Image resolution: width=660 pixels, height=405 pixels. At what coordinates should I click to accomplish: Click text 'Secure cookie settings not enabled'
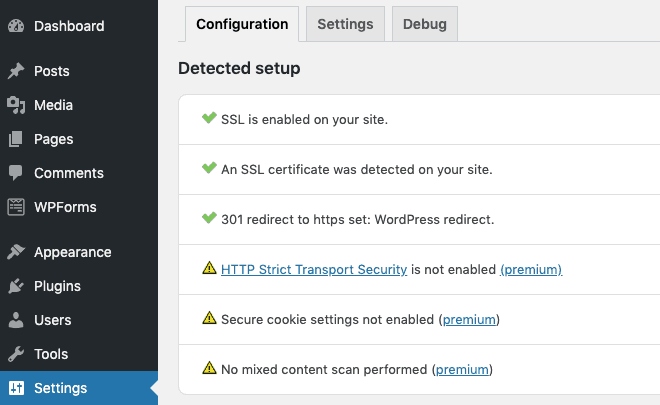(x=327, y=320)
